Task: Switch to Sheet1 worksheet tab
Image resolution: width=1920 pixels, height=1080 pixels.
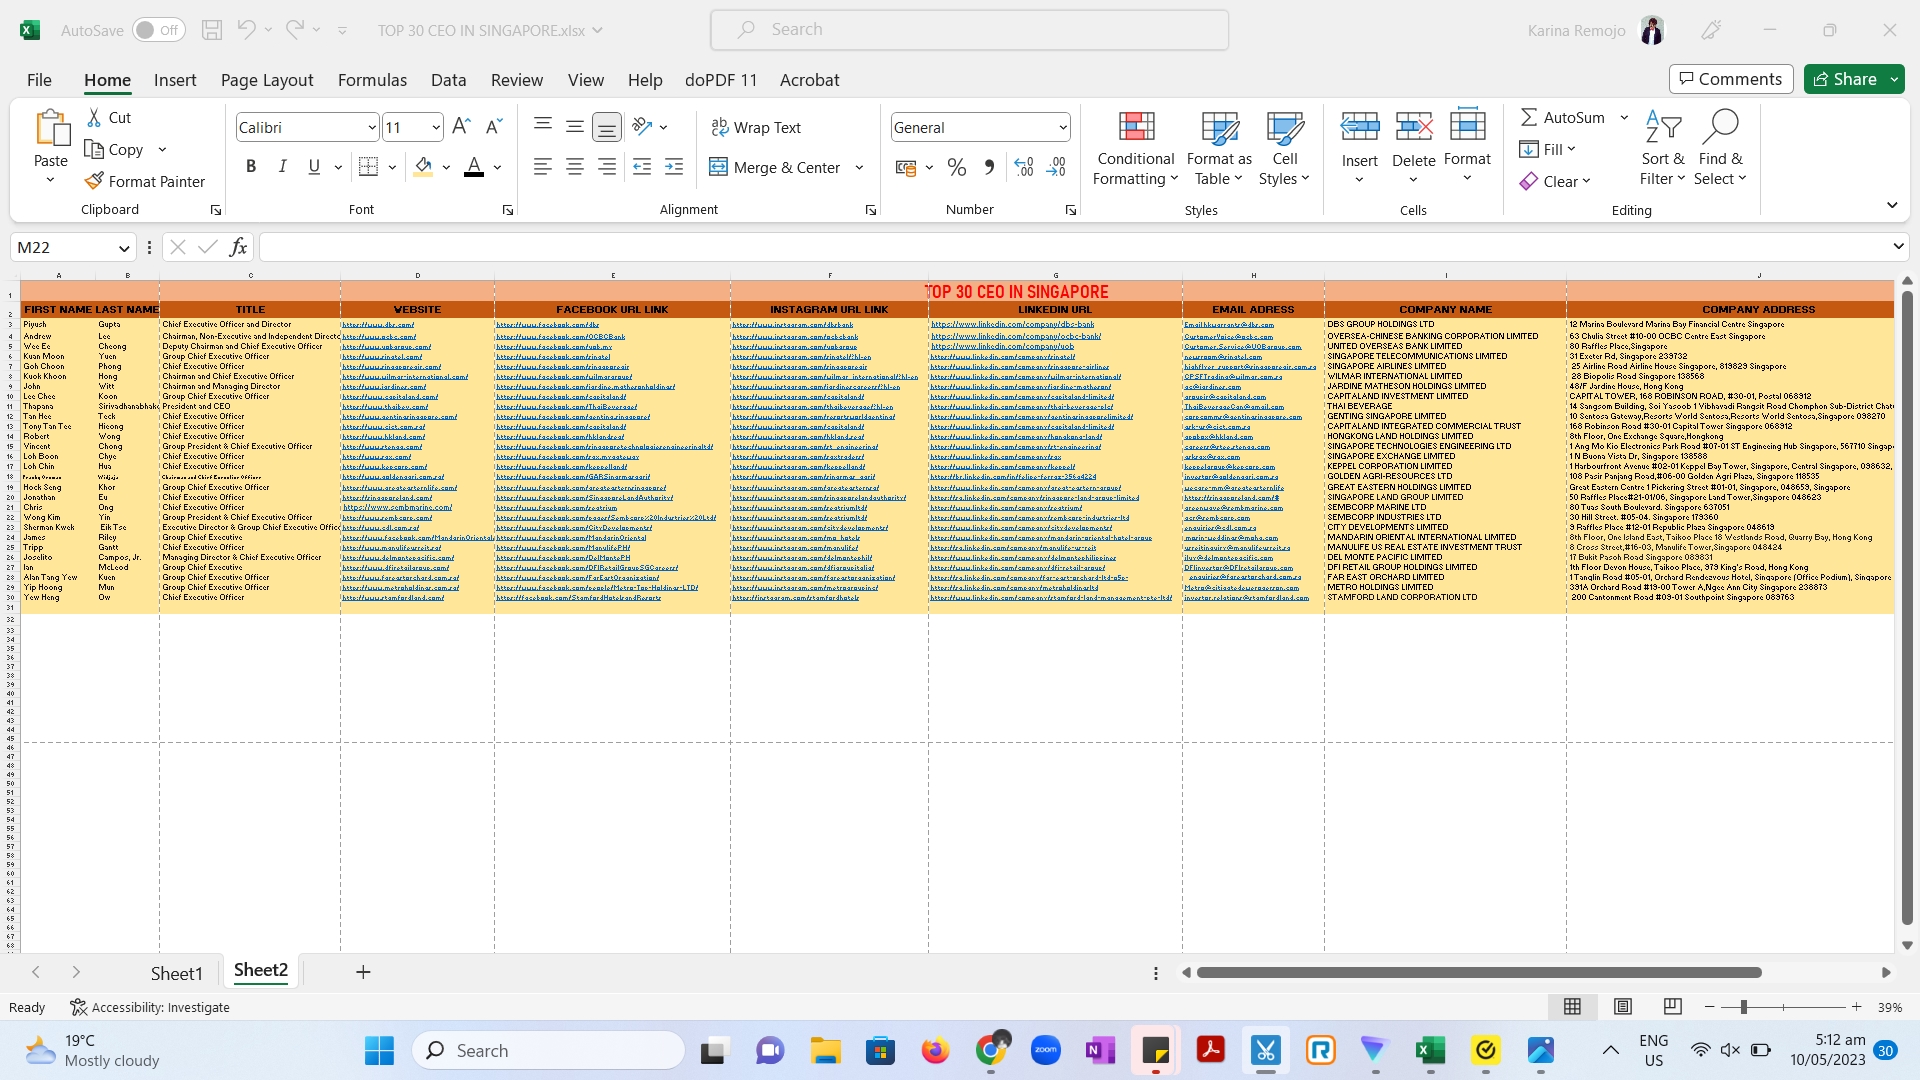Action: coord(176,973)
